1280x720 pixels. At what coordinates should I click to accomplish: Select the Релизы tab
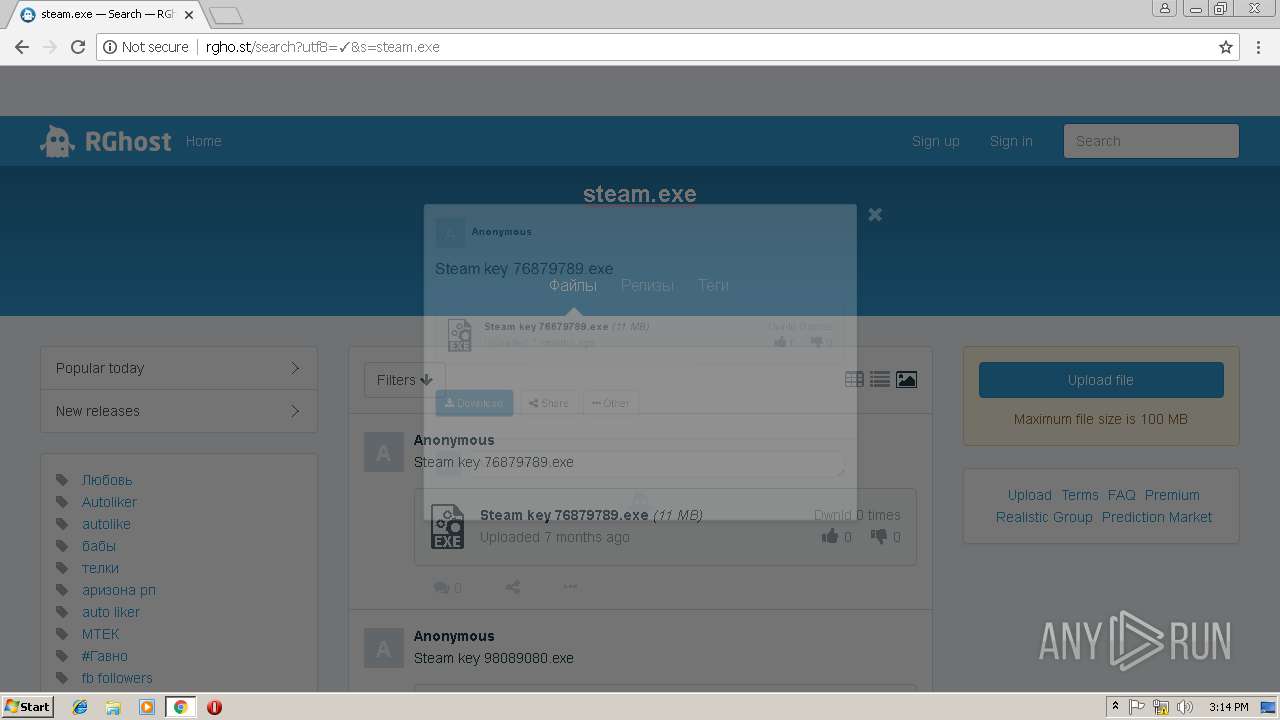click(647, 285)
